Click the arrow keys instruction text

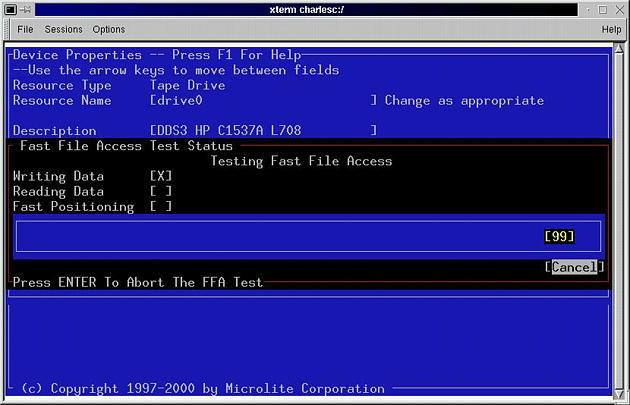(x=176, y=70)
